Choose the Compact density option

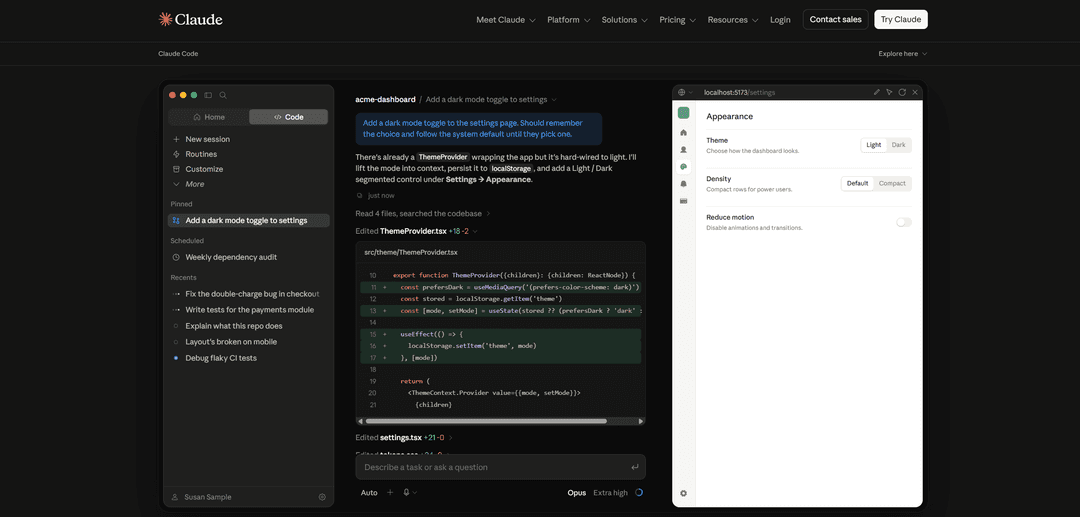[892, 184]
